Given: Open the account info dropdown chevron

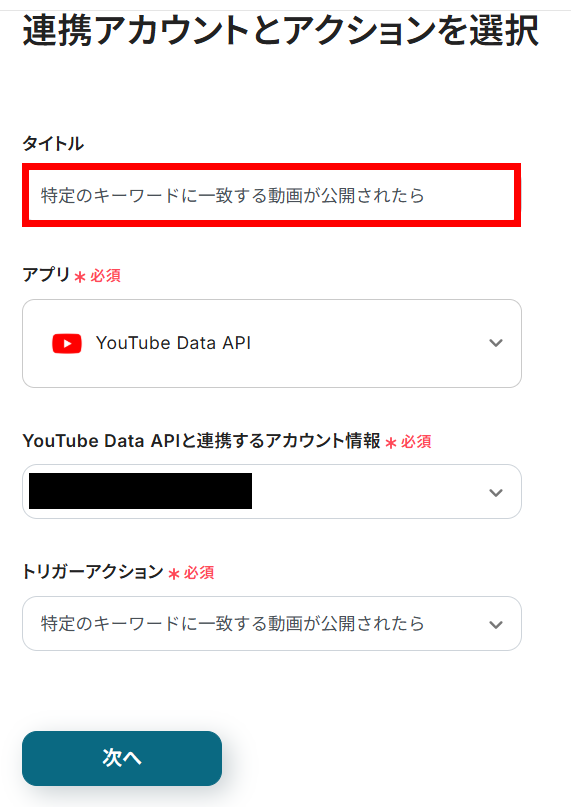Looking at the screenshot, I should click(x=496, y=493).
